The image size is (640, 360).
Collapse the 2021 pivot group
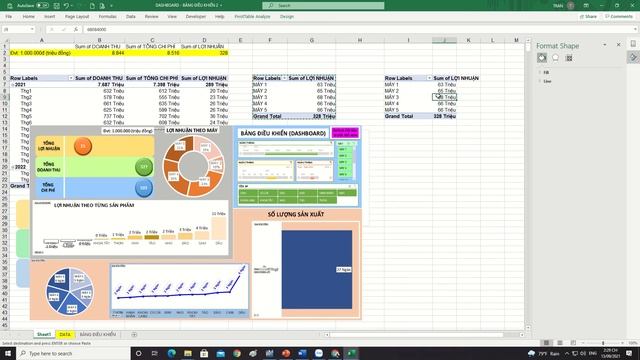coord(12,84)
